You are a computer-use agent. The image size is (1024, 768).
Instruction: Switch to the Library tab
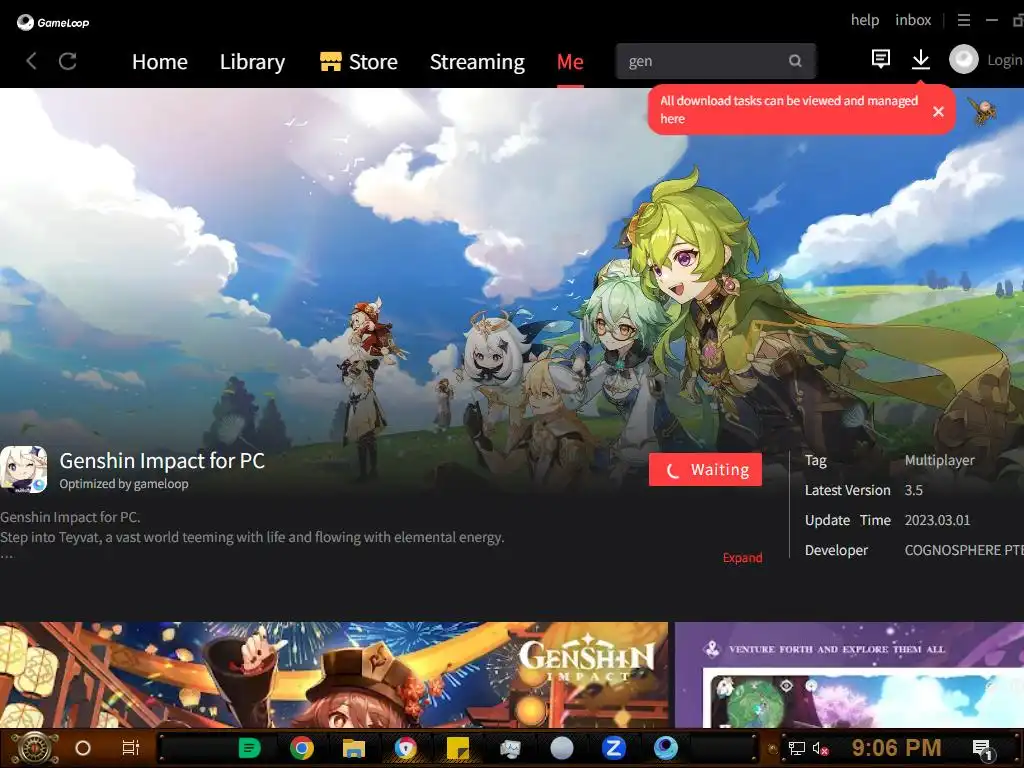coord(252,61)
